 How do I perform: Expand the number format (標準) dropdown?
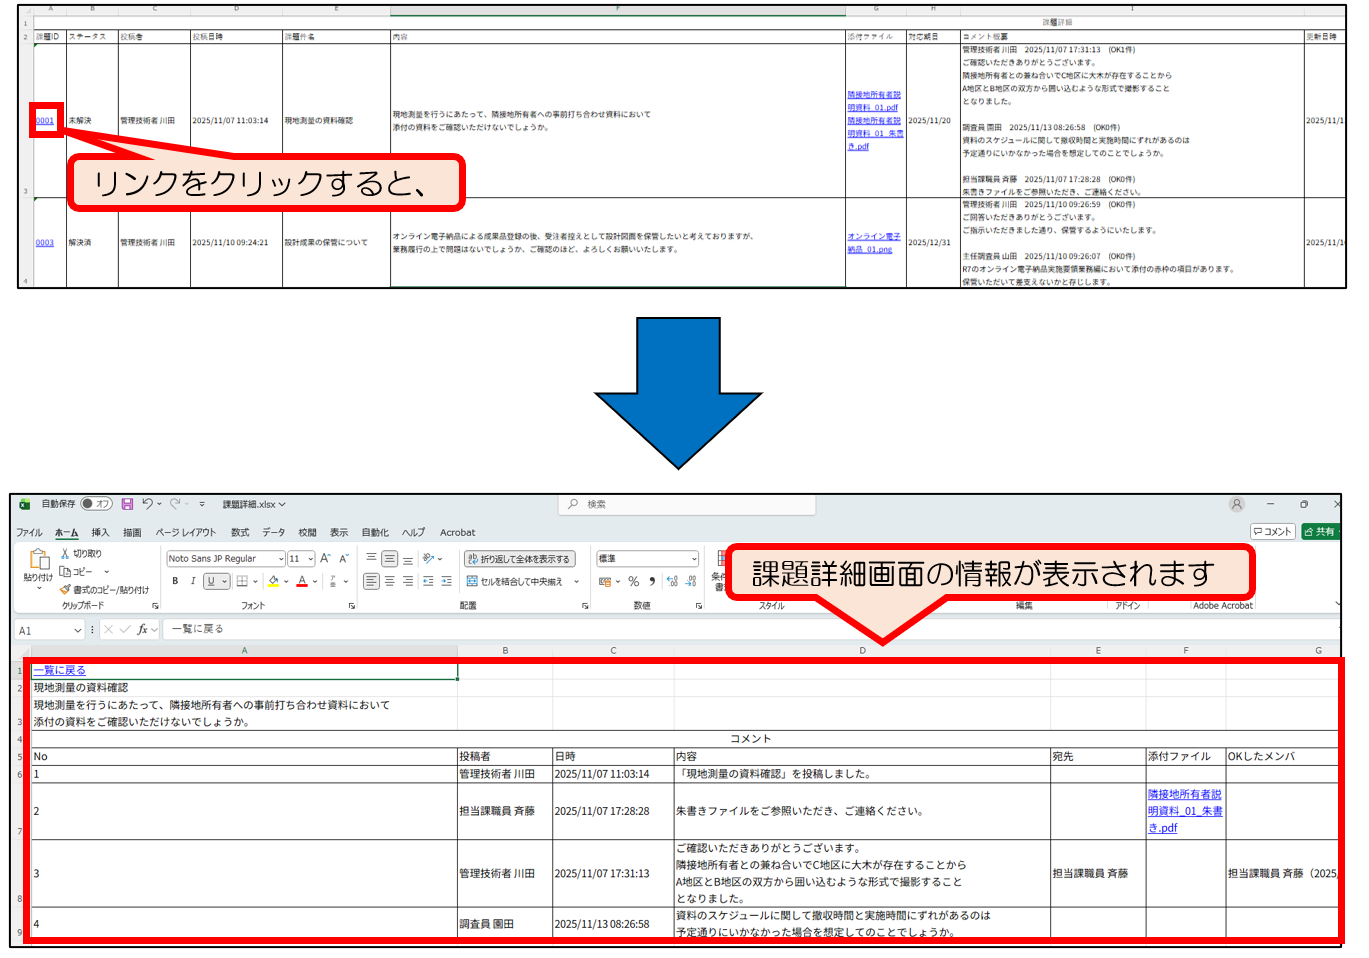click(693, 559)
